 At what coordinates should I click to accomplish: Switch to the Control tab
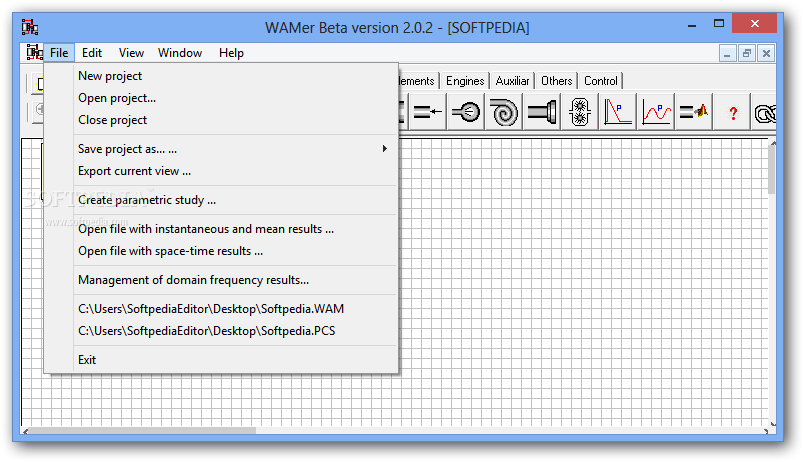pos(601,81)
